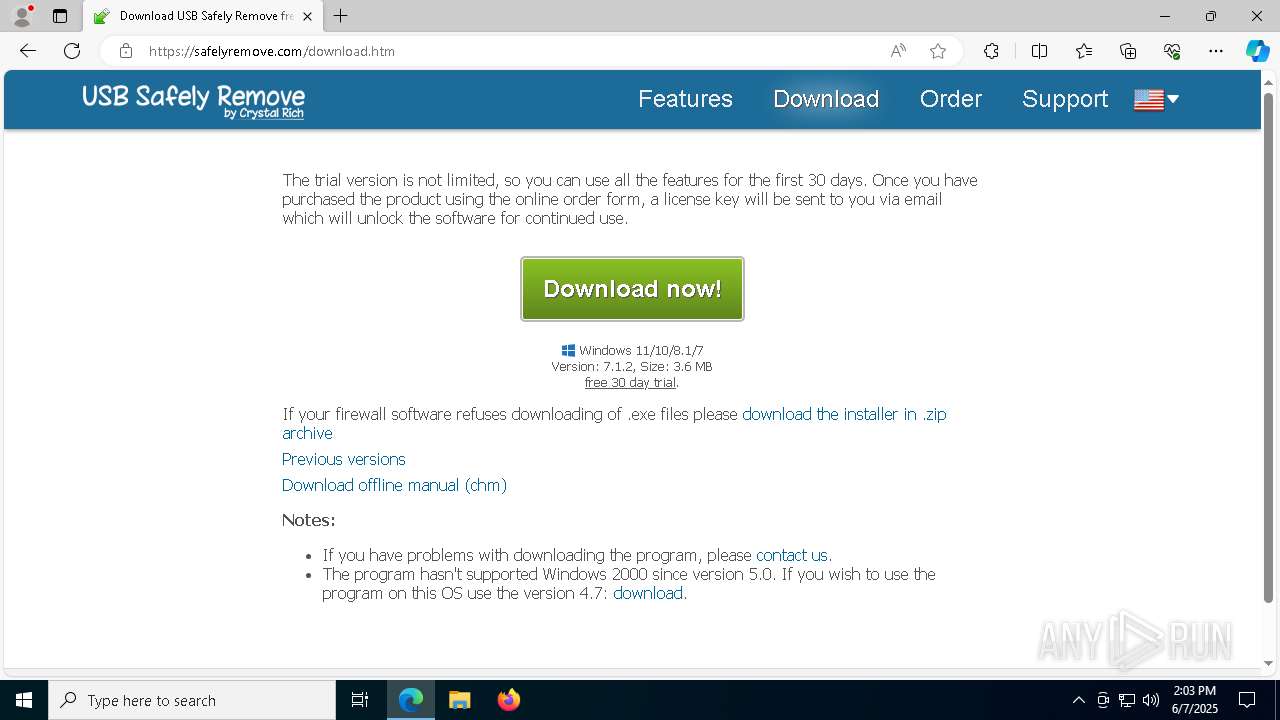Show hidden system tray icons
The height and width of the screenshot is (720, 1280).
[1078, 700]
